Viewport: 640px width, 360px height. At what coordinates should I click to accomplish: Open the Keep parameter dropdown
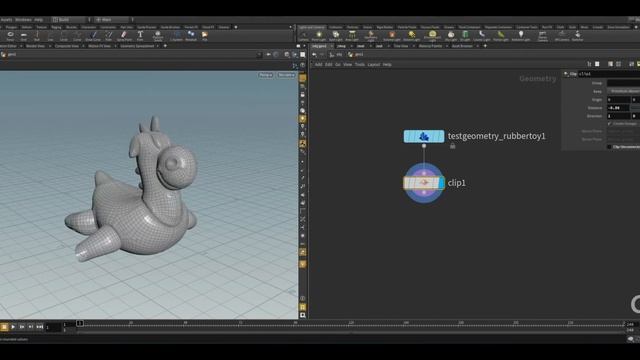tap(623, 91)
